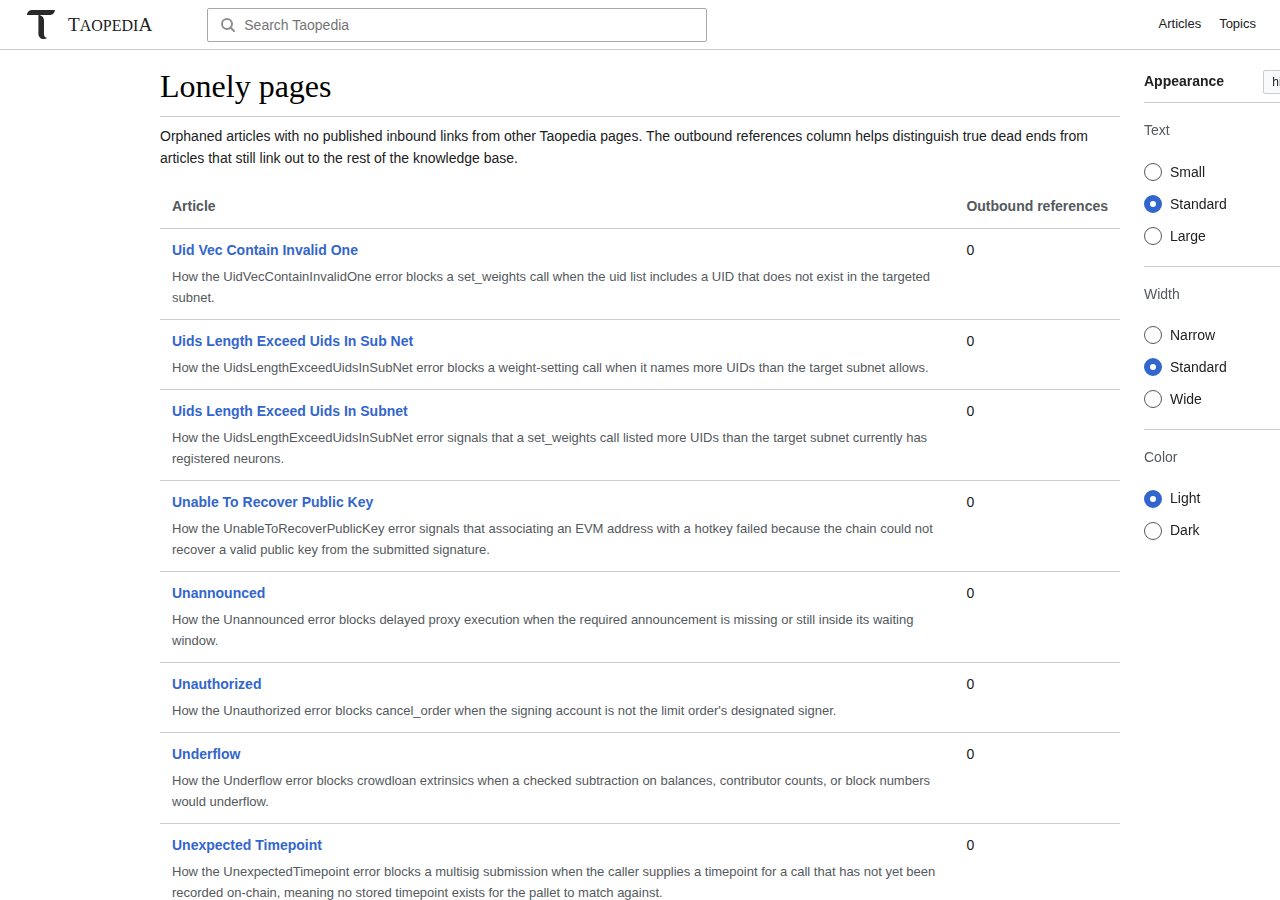Click the Text section label in Appearance
The image size is (1280, 900).
[x=1157, y=130]
